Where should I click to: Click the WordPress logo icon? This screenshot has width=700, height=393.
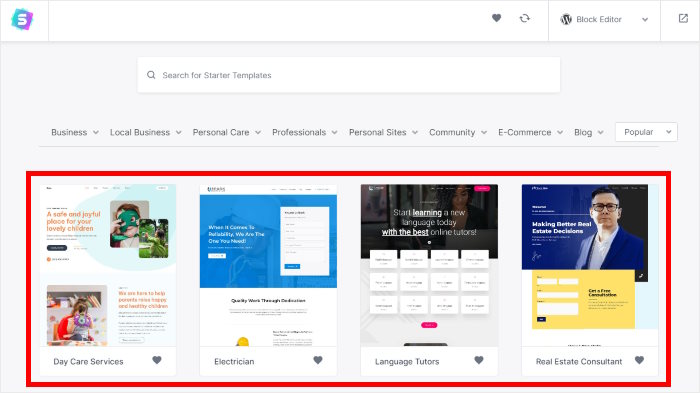566,19
